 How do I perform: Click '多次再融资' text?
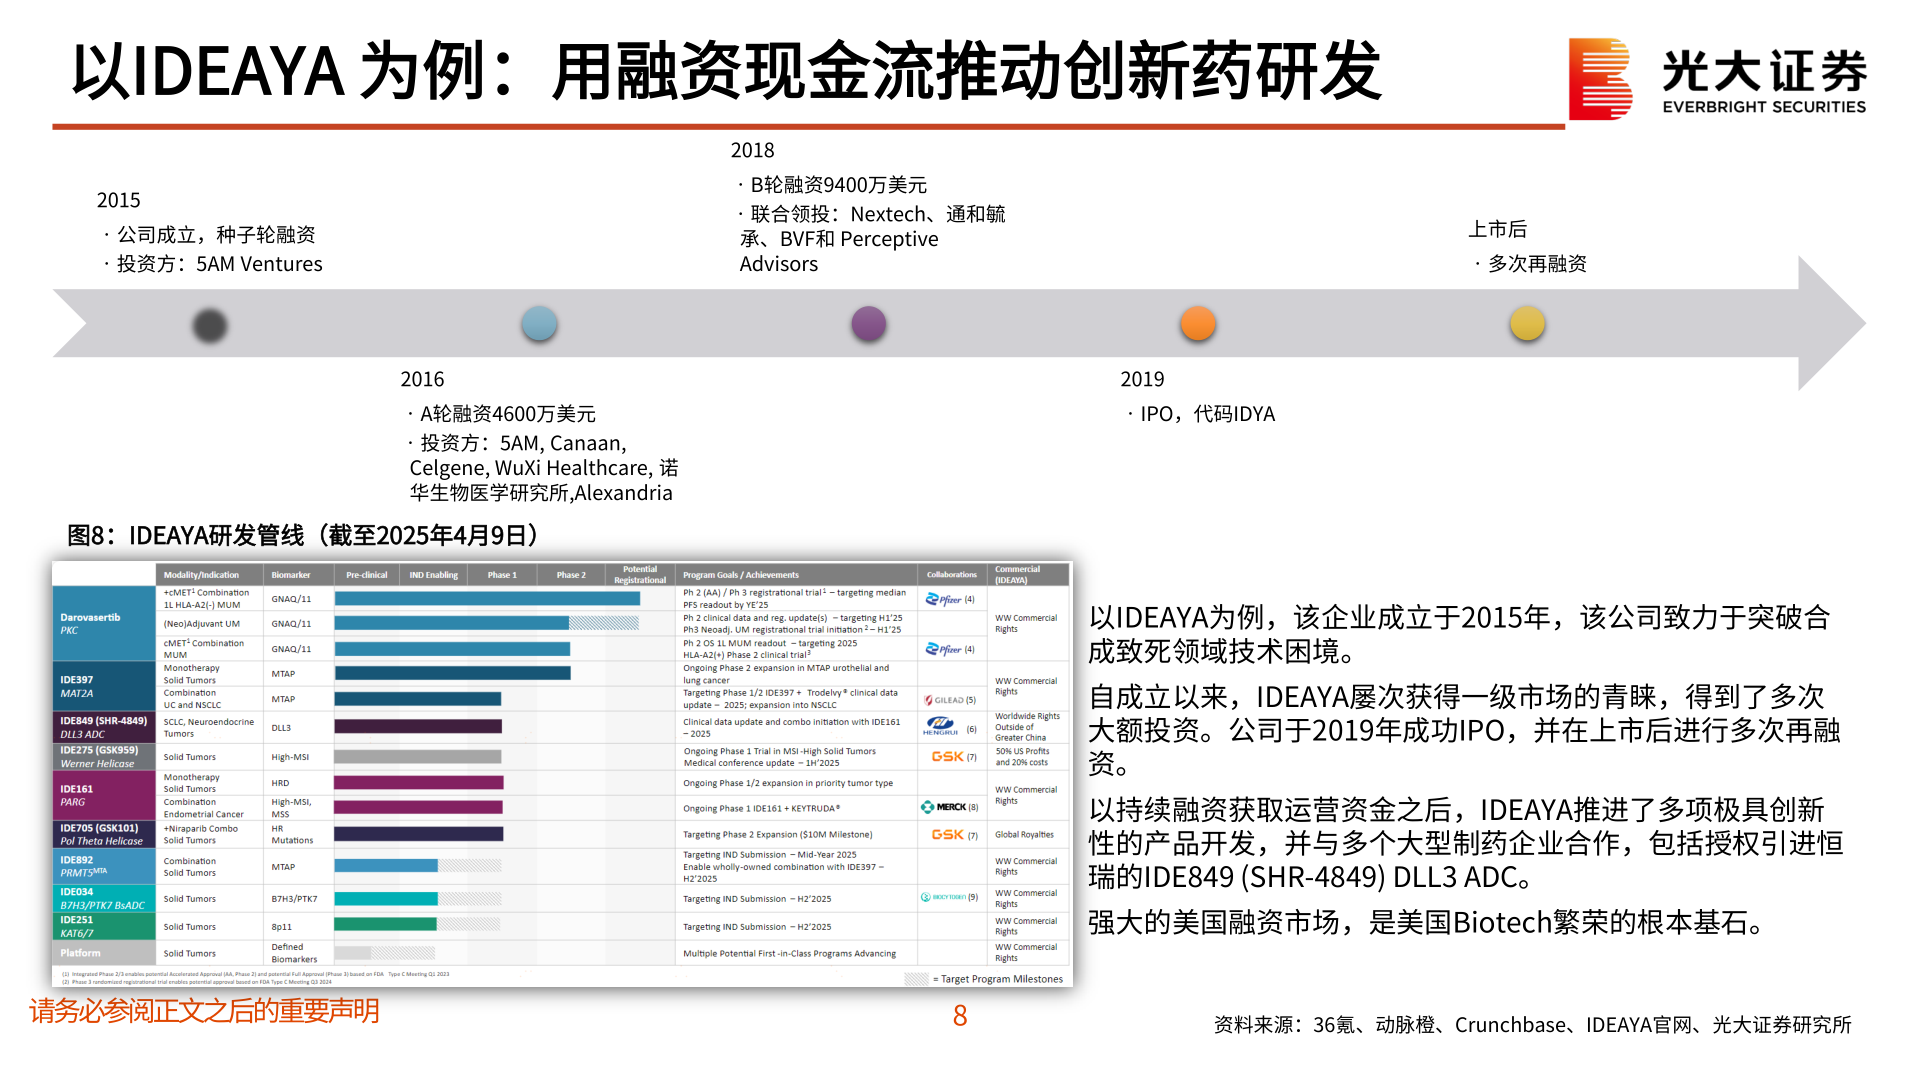tap(1537, 264)
